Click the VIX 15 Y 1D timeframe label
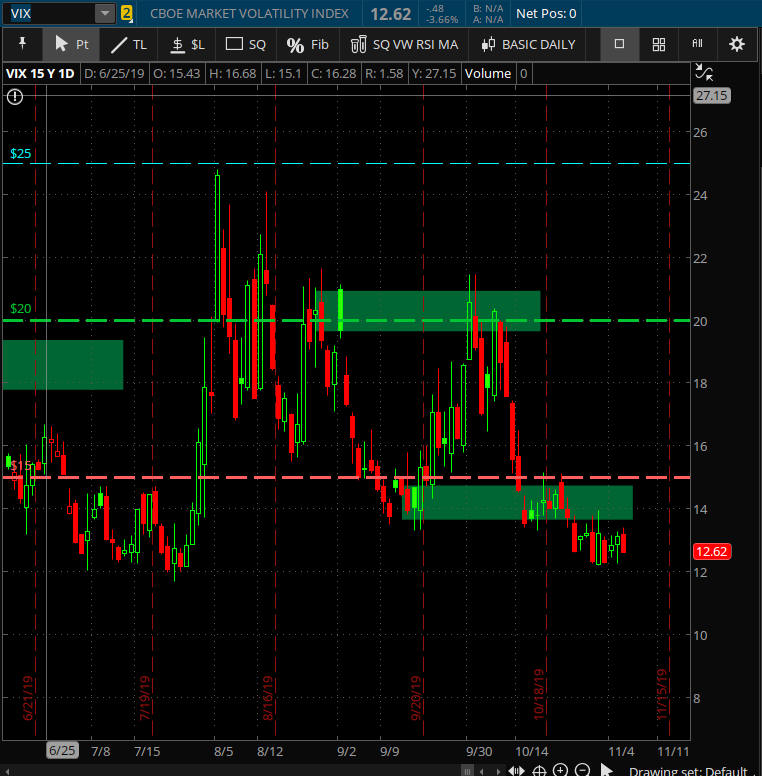Viewport: 762px width, 776px height. pyautogui.click(x=41, y=73)
